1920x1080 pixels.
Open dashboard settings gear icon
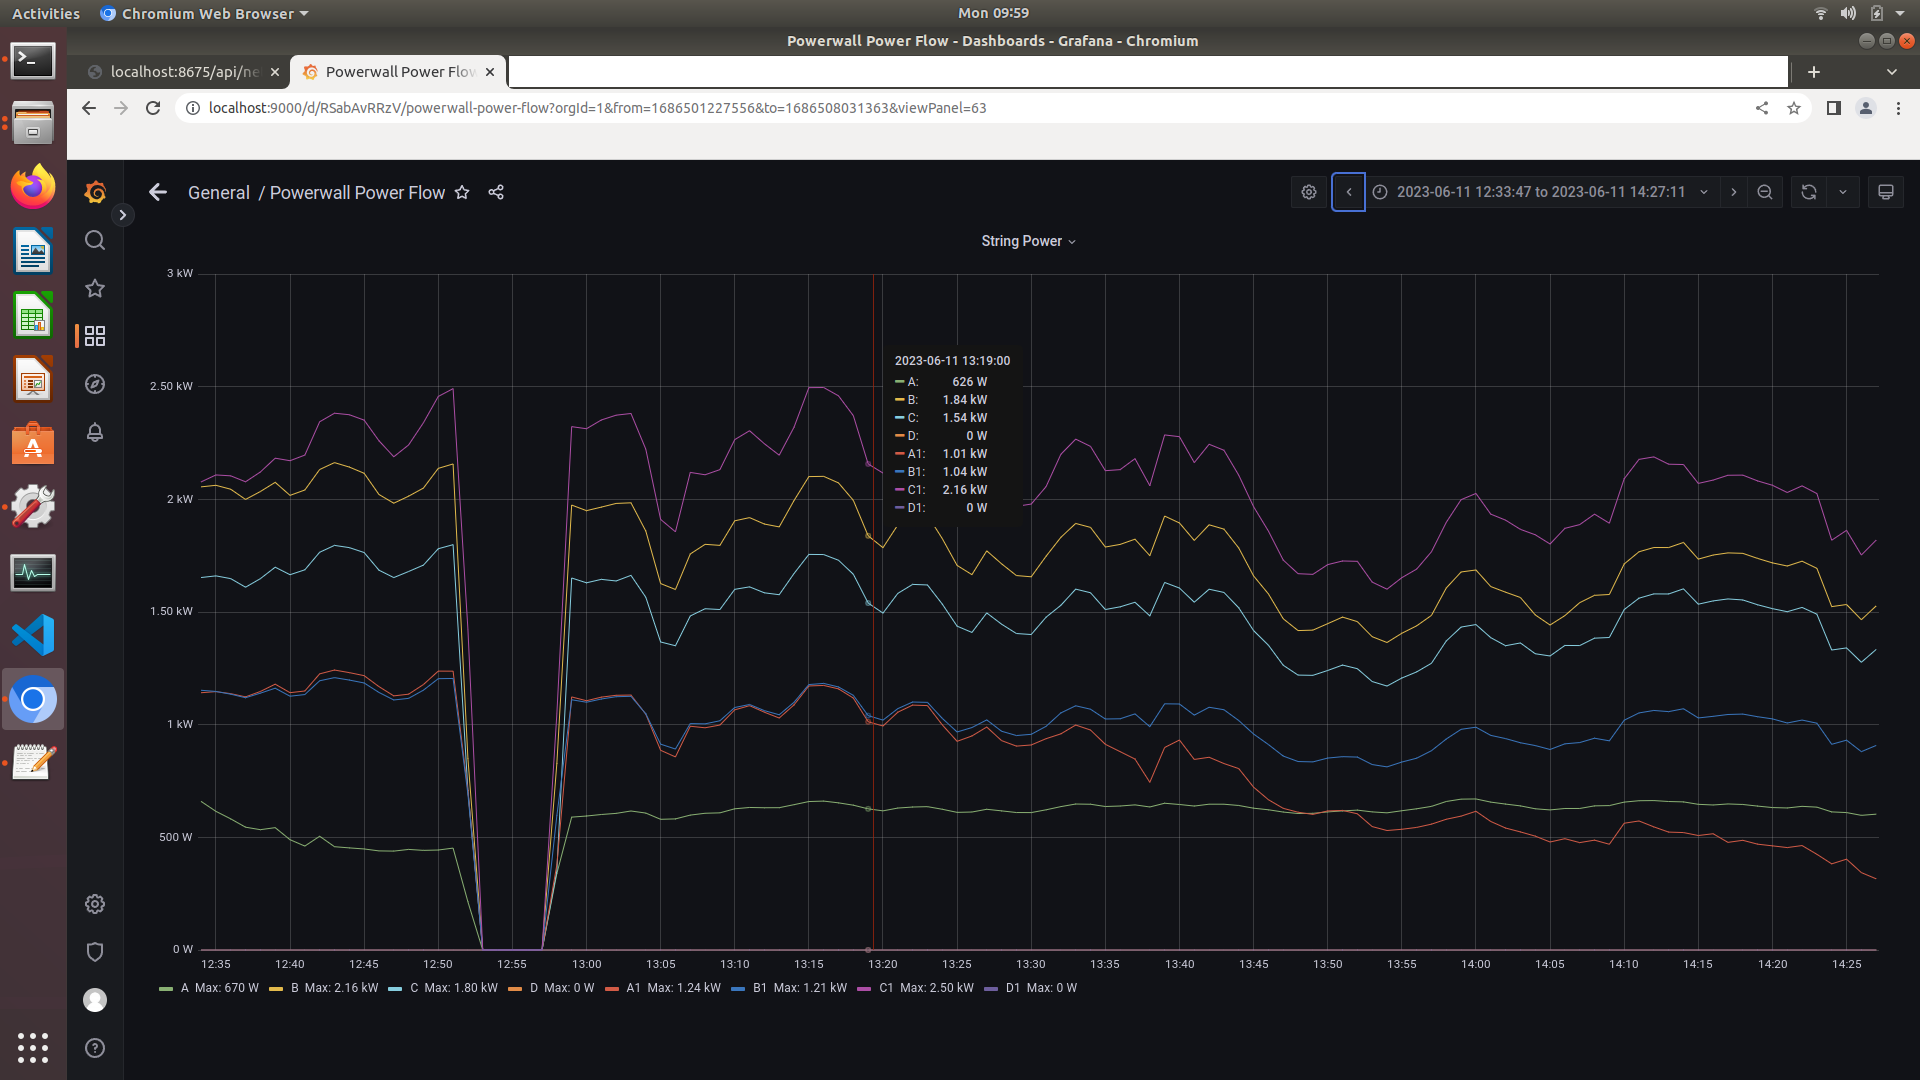tap(1308, 191)
